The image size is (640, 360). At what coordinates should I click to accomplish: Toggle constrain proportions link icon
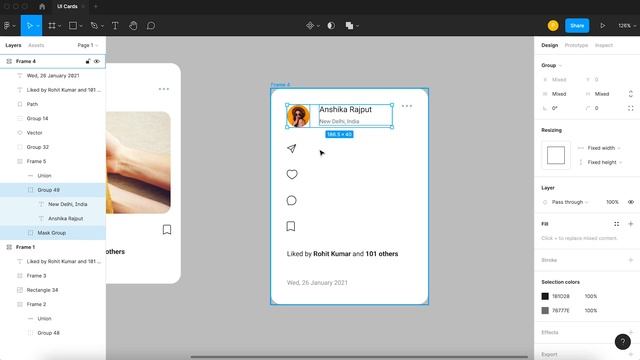(631, 94)
